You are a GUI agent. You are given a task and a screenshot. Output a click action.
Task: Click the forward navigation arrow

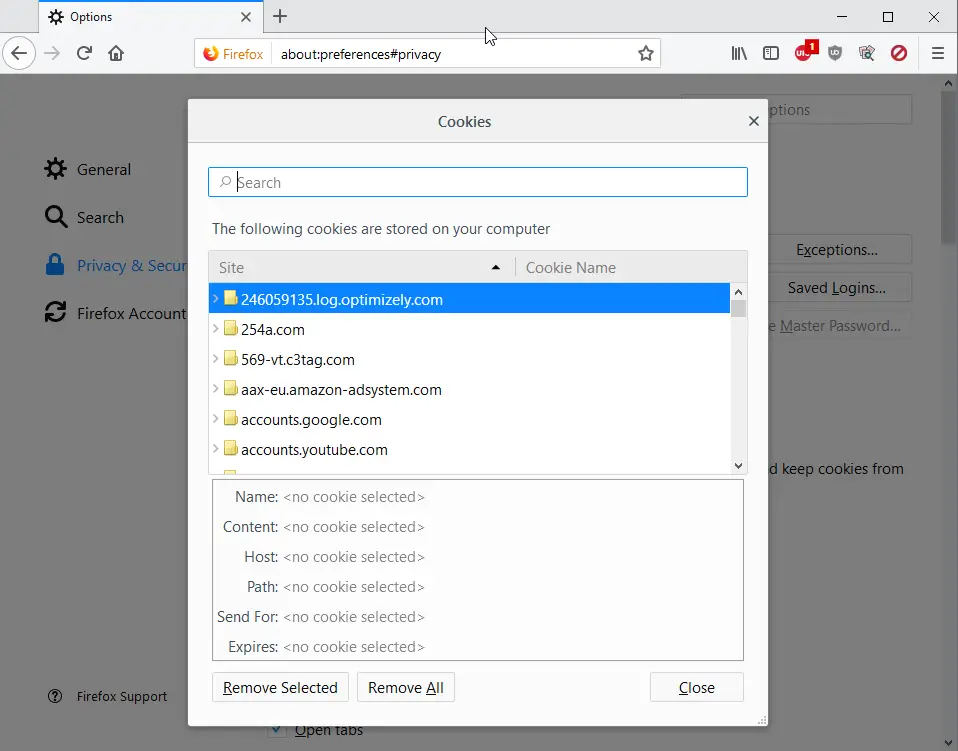53,53
